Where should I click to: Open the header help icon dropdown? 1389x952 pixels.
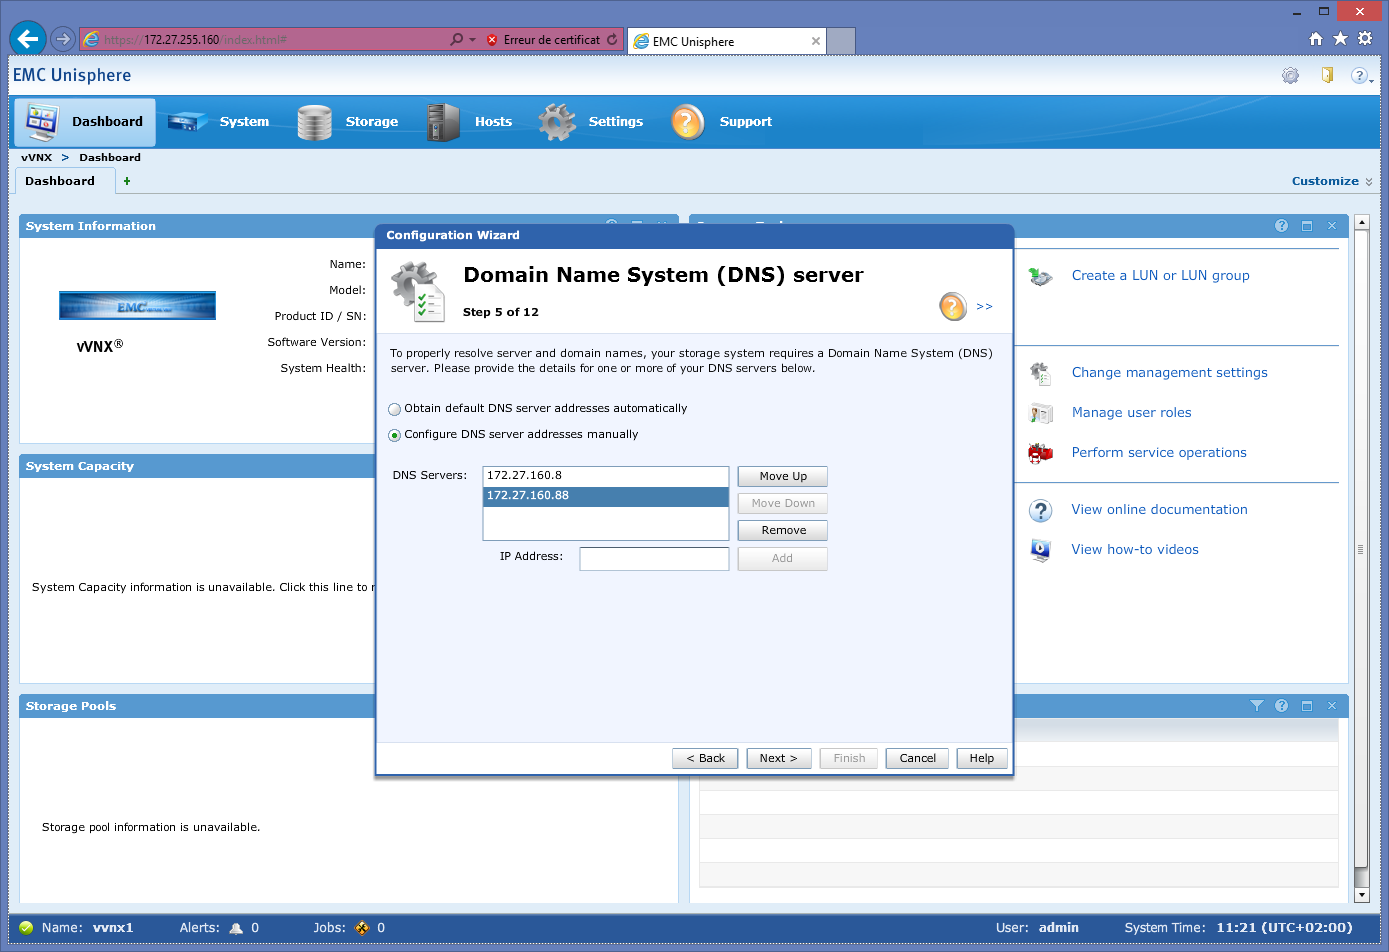[x=1360, y=76]
